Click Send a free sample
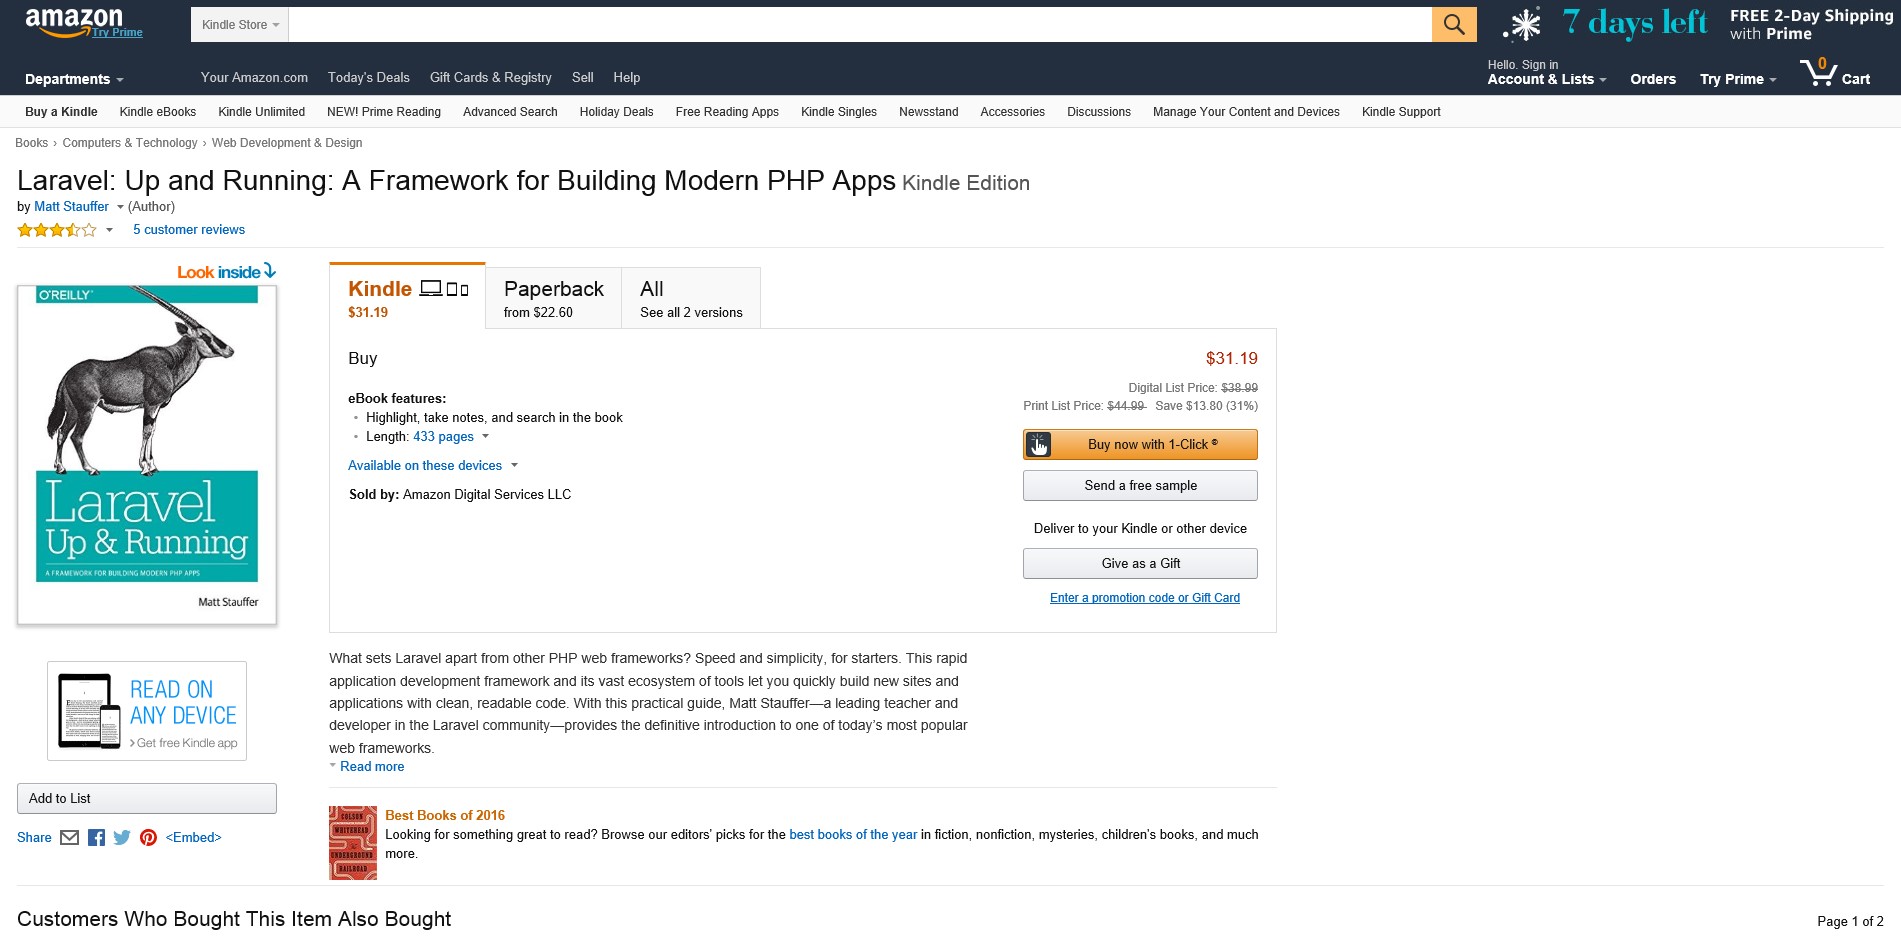 pos(1140,486)
